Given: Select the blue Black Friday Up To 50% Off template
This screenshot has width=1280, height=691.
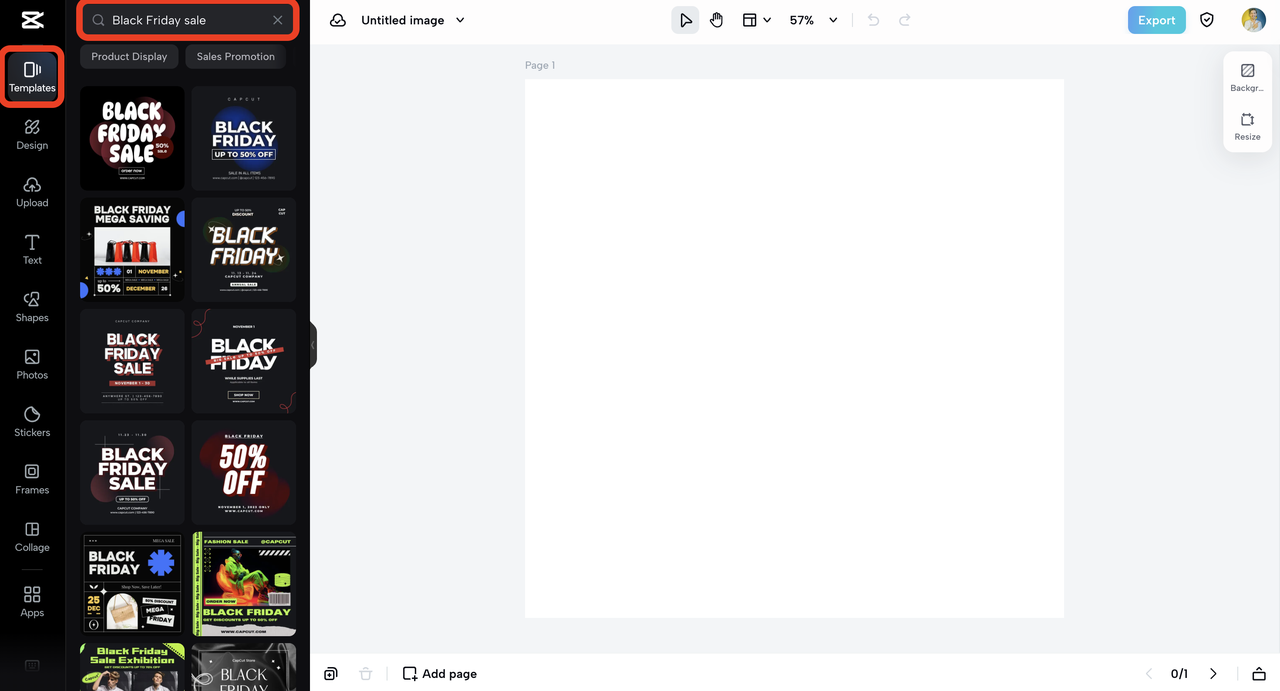Looking at the screenshot, I should tap(244, 138).
